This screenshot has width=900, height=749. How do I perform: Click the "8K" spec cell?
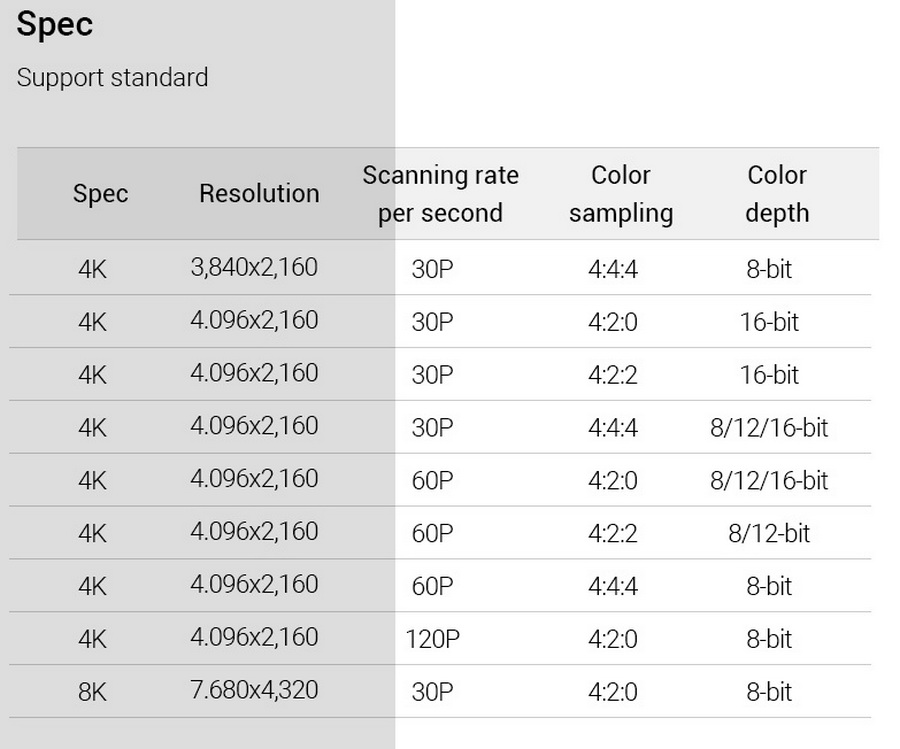point(92,691)
